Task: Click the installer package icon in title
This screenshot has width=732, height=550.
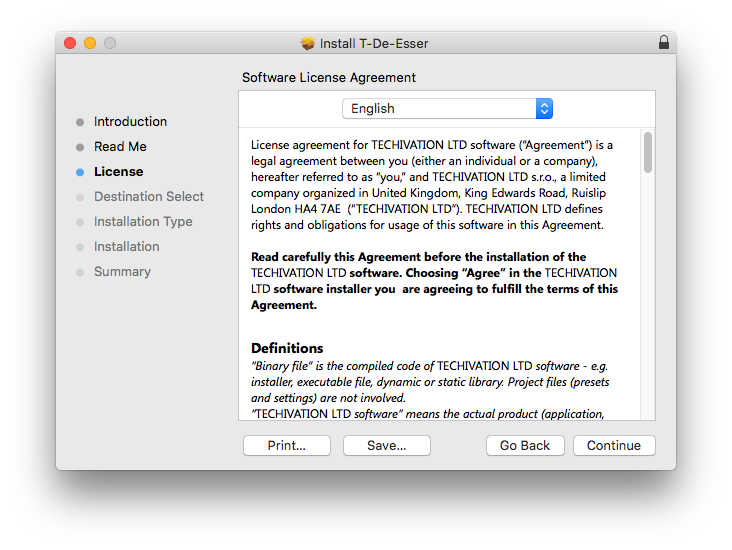Action: click(307, 43)
